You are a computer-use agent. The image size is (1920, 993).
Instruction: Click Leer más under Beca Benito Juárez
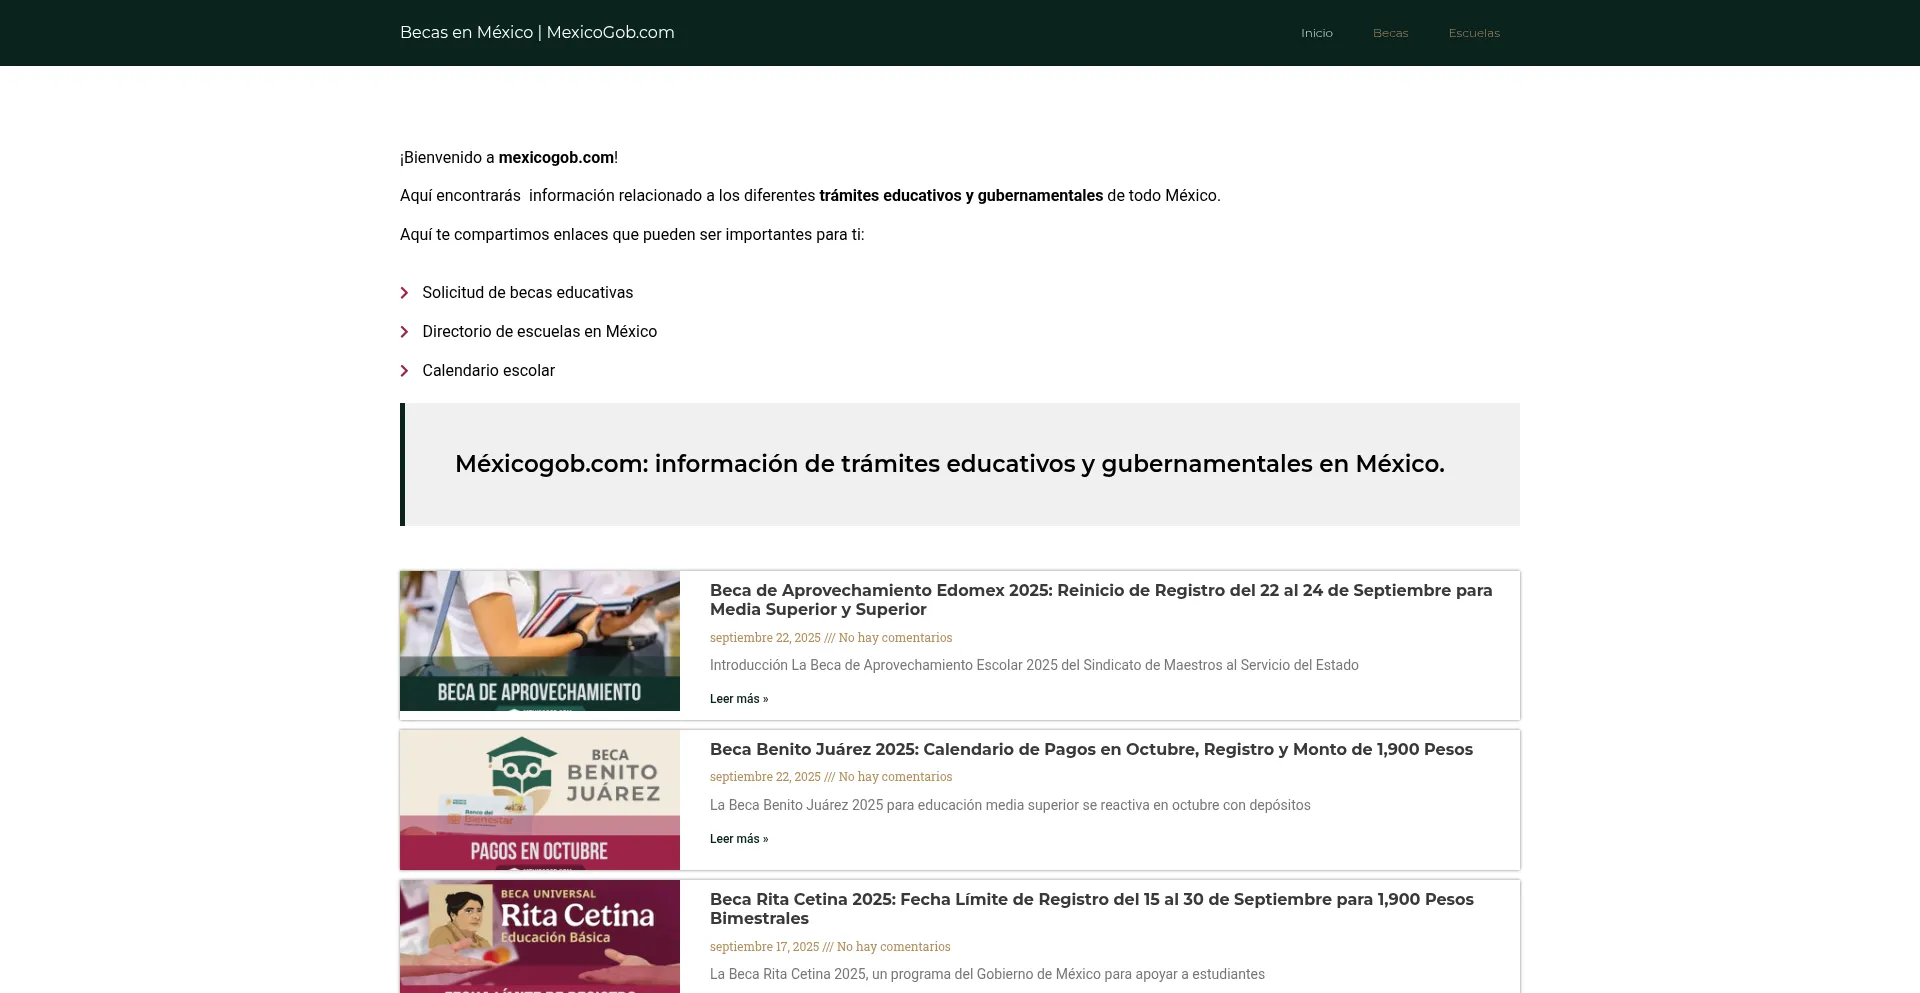tap(739, 838)
